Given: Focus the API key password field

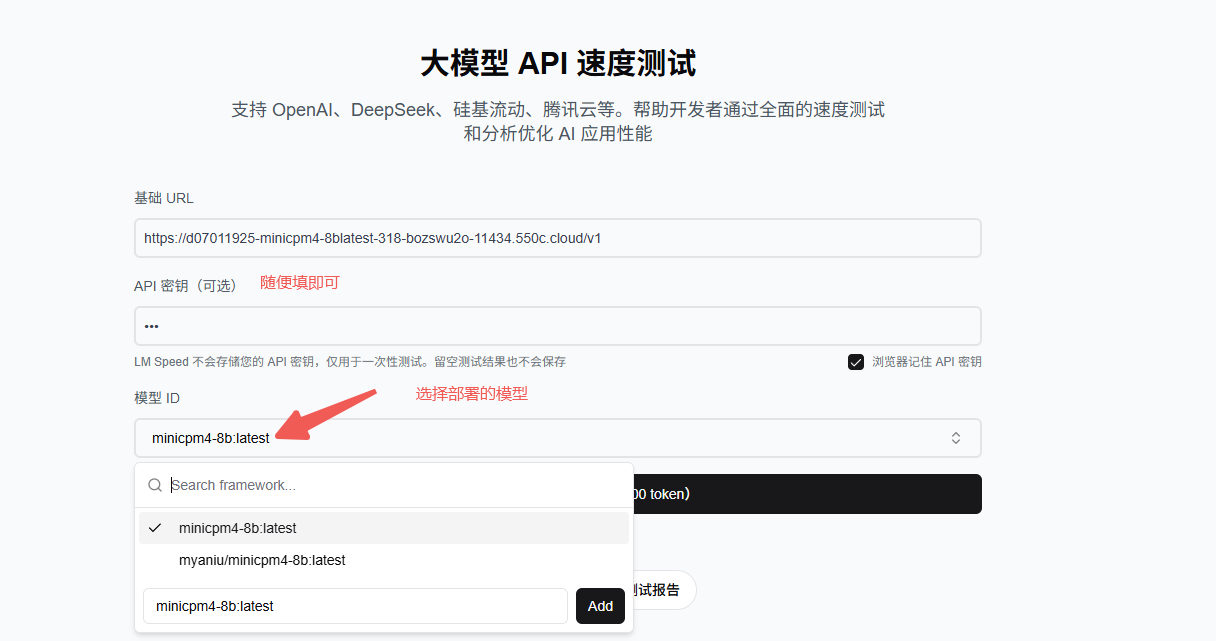Looking at the screenshot, I should point(557,326).
